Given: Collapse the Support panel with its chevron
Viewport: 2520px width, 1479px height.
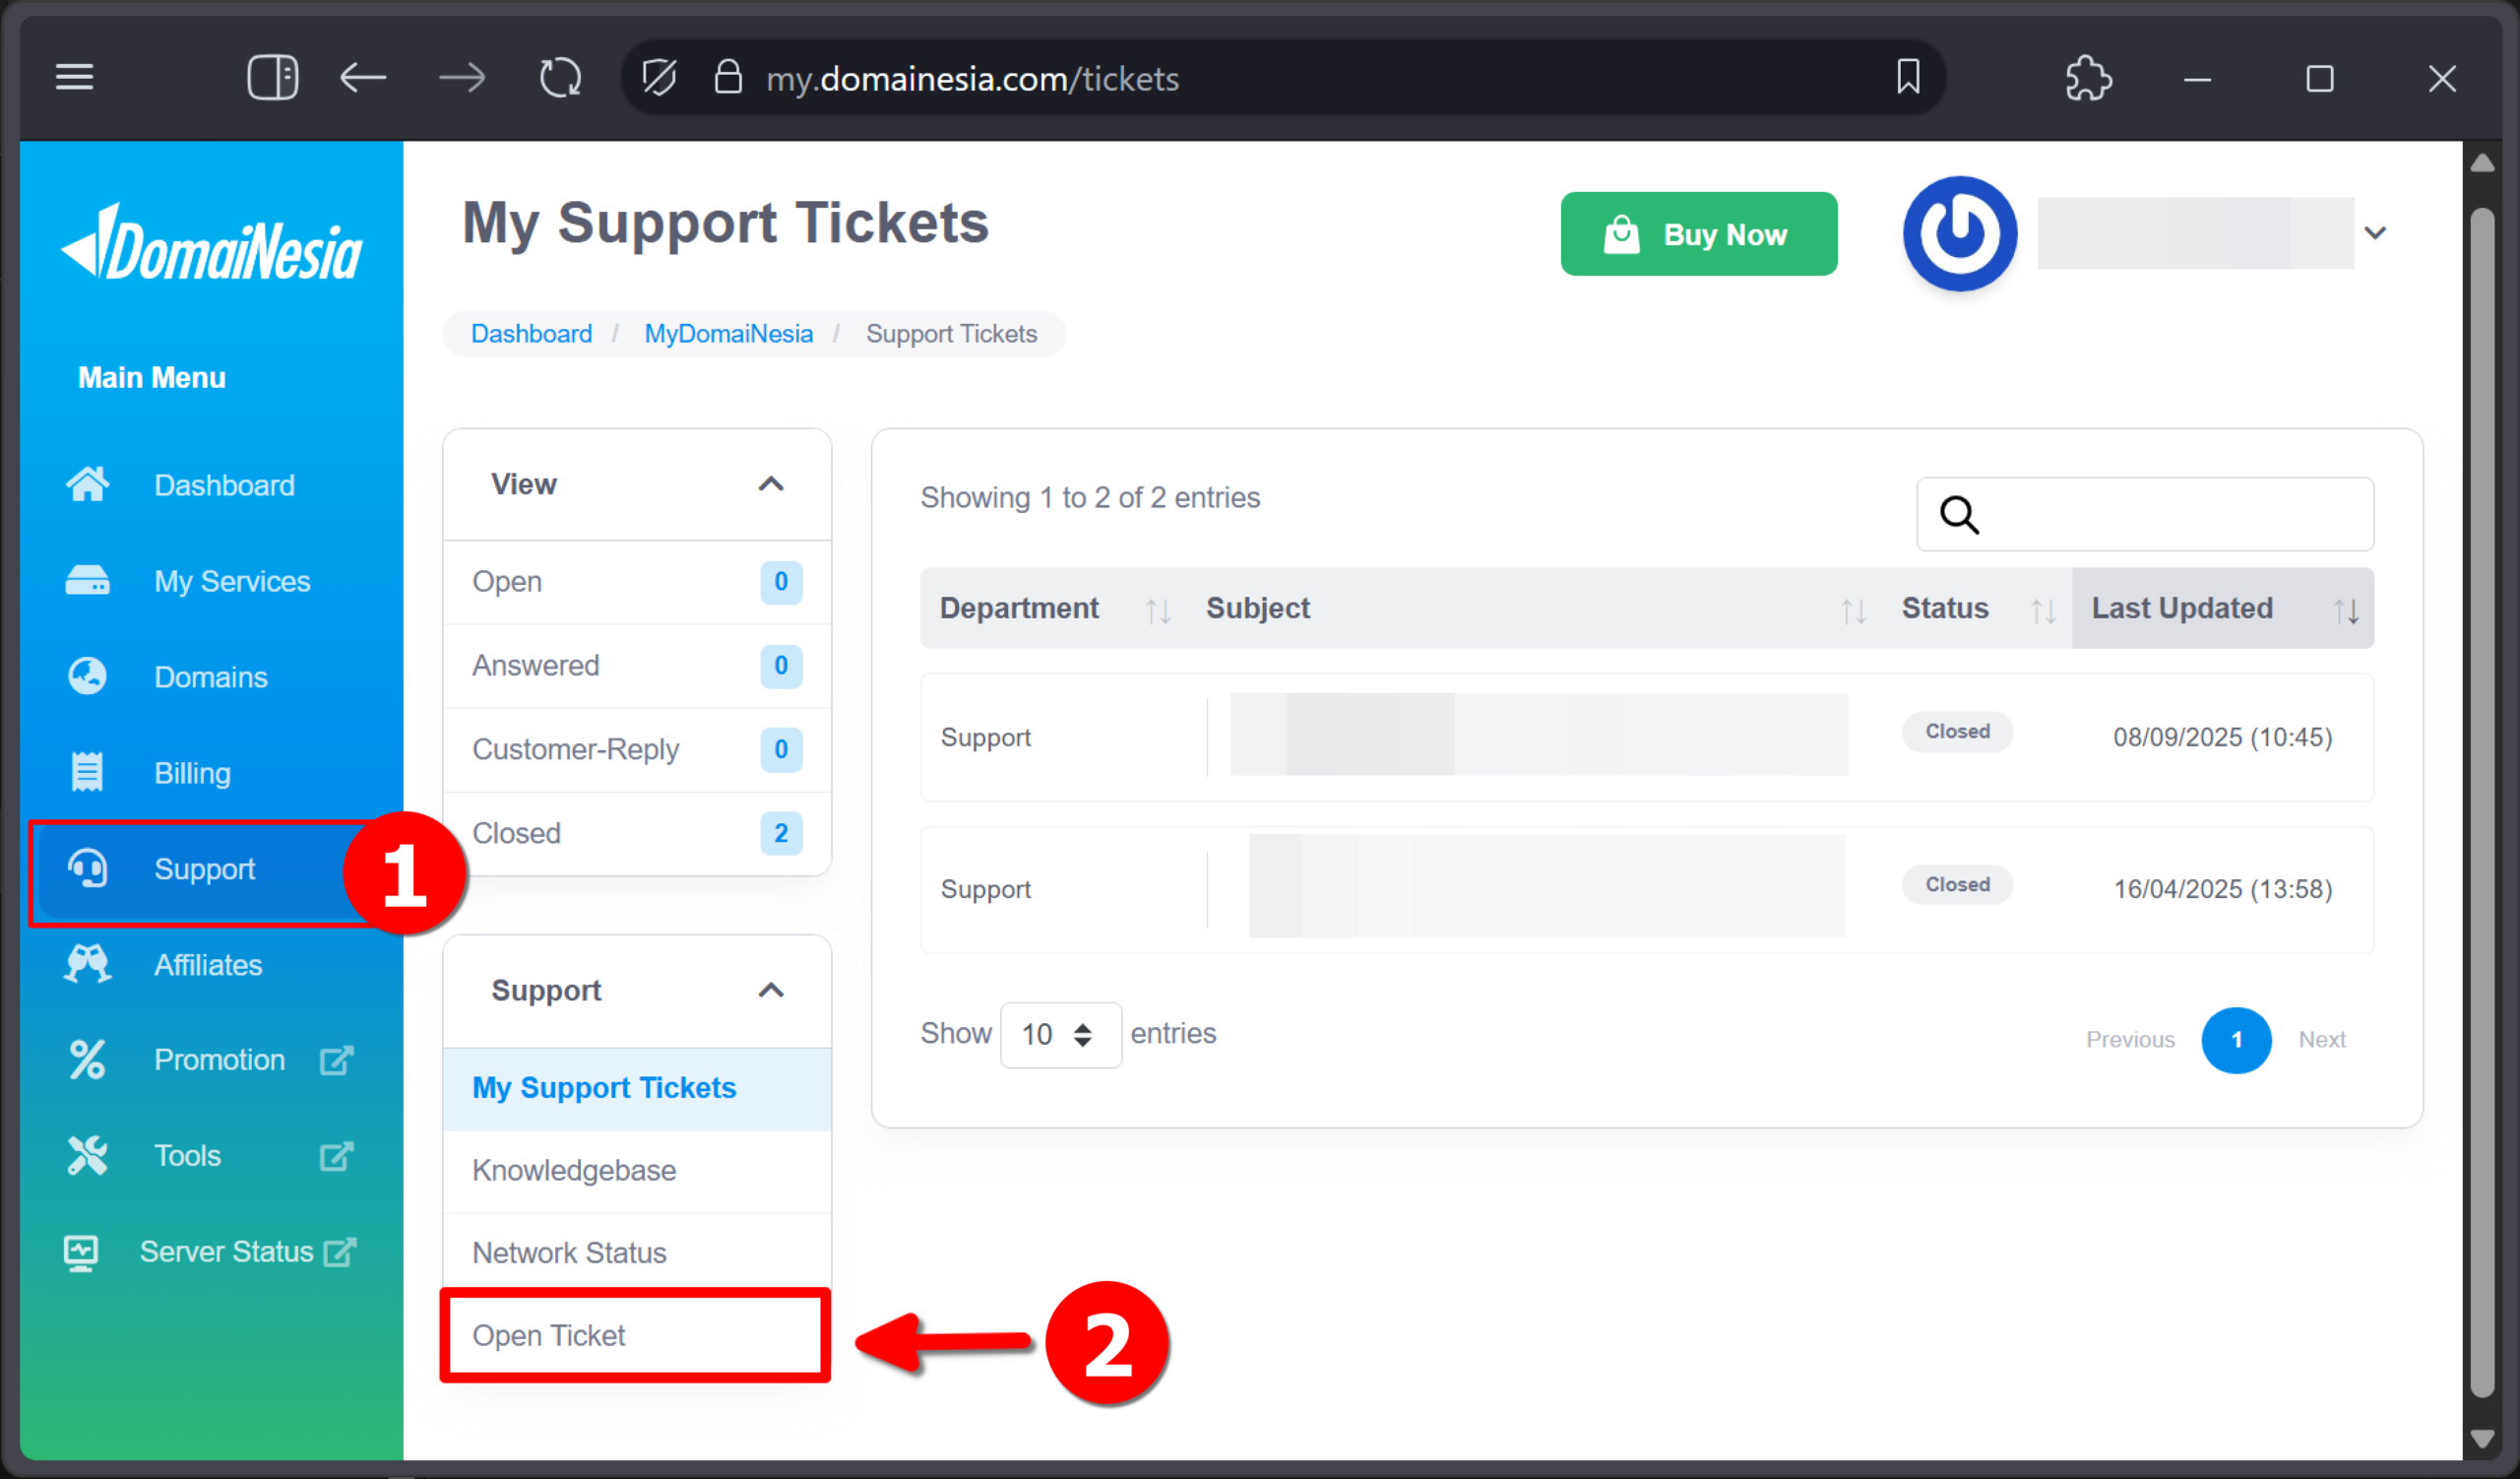Looking at the screenshot, I should (771, 990).
